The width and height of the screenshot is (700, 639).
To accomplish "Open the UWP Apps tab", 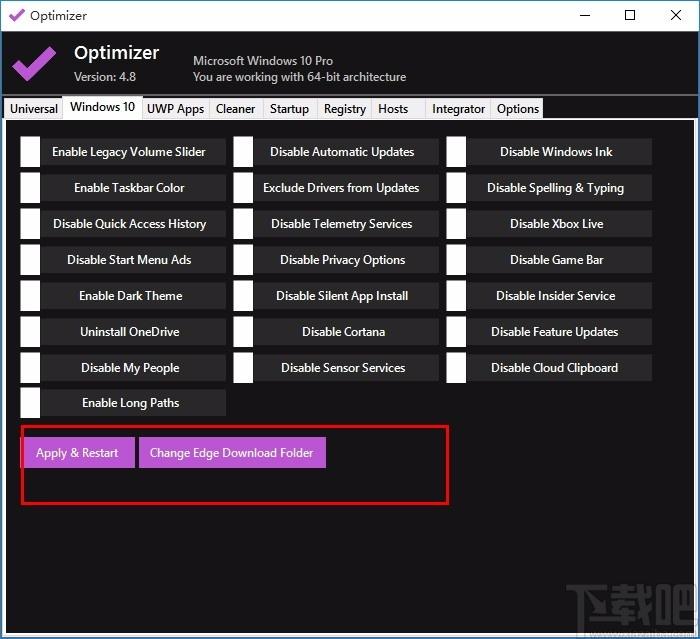I will pyautogui.click(x=175, y=109).
